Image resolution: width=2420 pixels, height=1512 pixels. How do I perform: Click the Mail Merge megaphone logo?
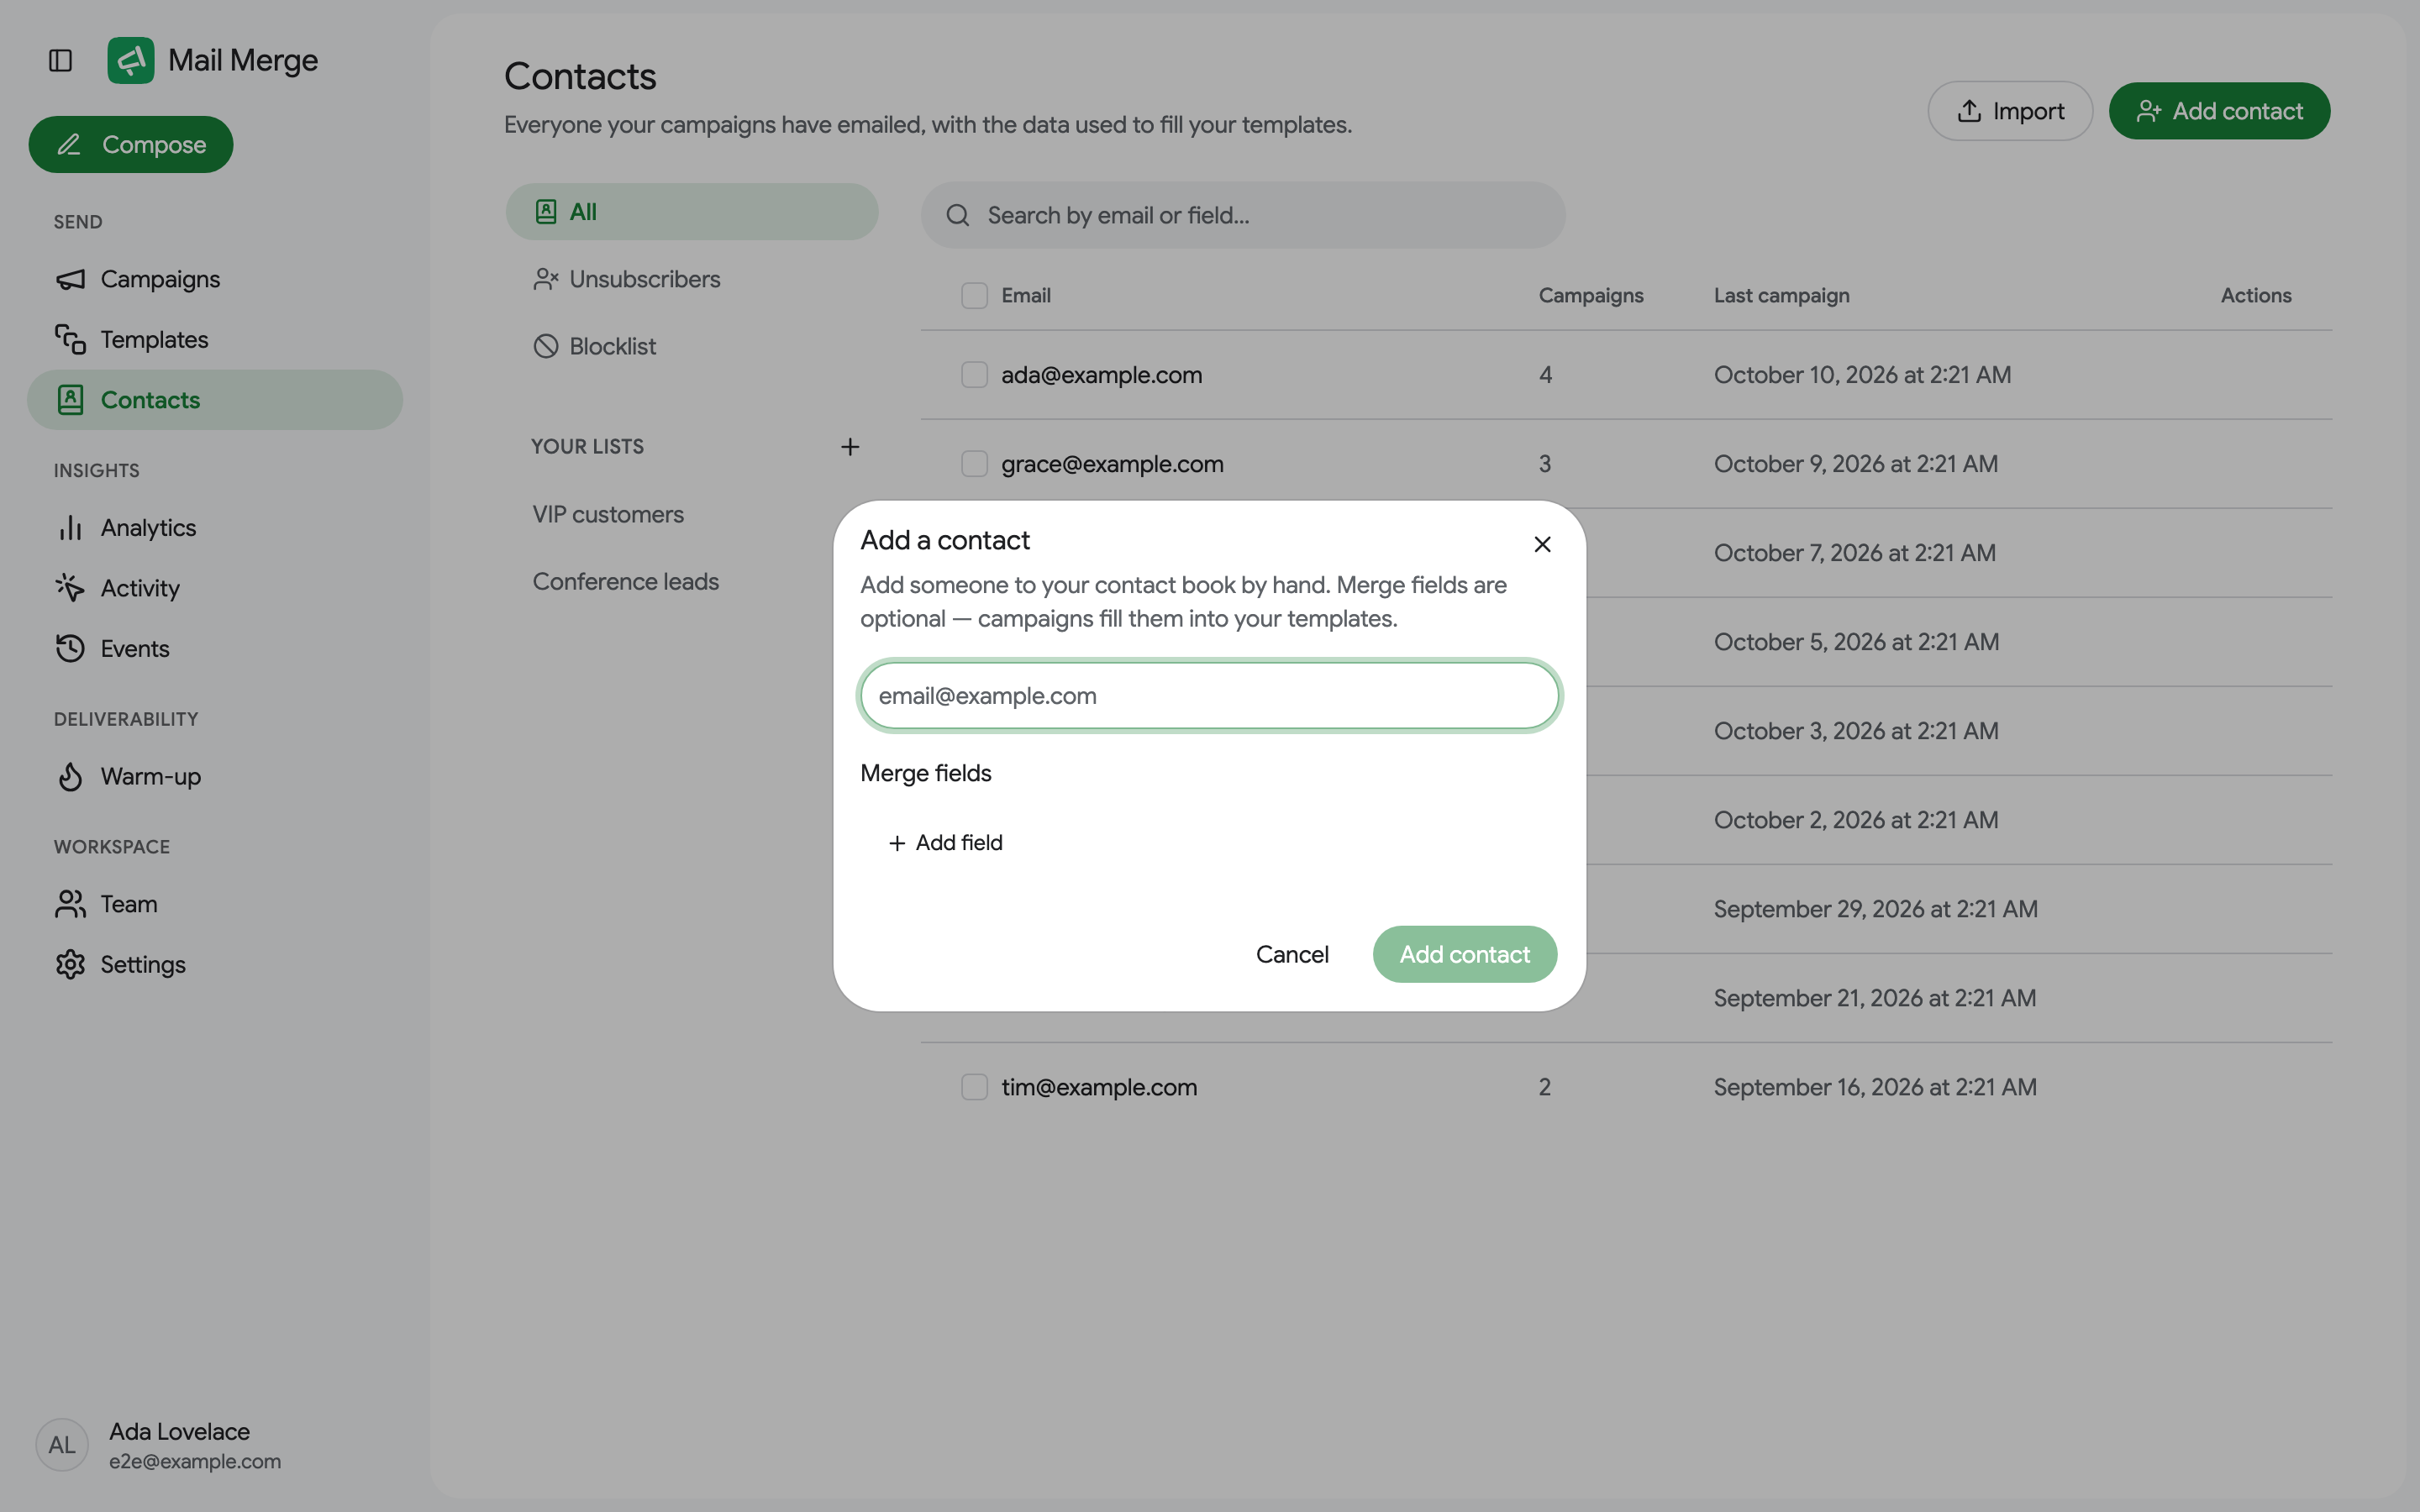coord(131,60)
